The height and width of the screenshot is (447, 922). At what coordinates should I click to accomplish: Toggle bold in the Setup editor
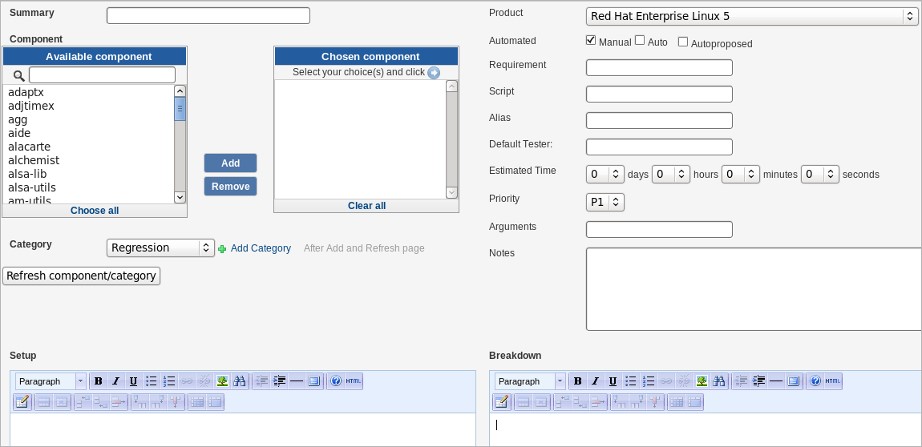click(98, 381)
